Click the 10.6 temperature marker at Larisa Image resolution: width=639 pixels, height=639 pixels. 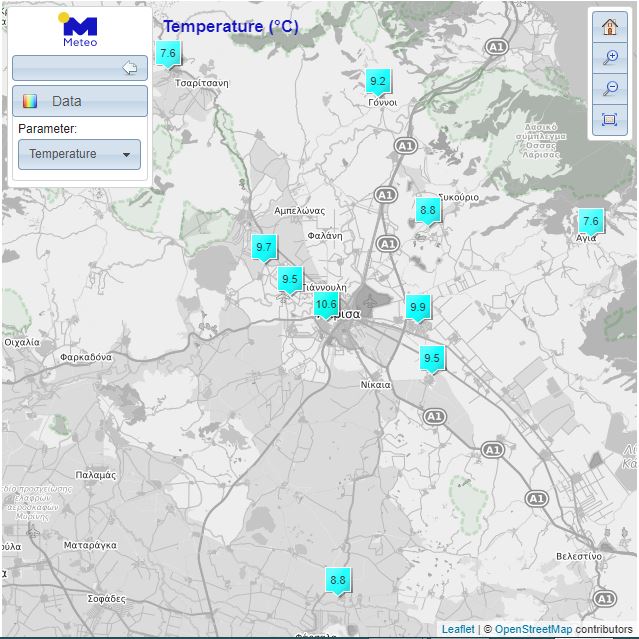pyautogui.click(x=326, y=305)
